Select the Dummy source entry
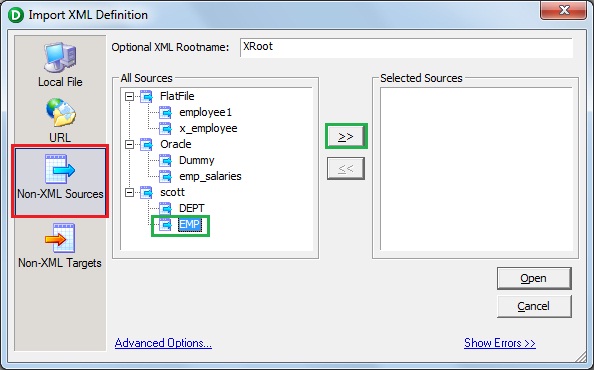This screenshot has width=594, height=370. pyautogui.click(x=197, y=160)
